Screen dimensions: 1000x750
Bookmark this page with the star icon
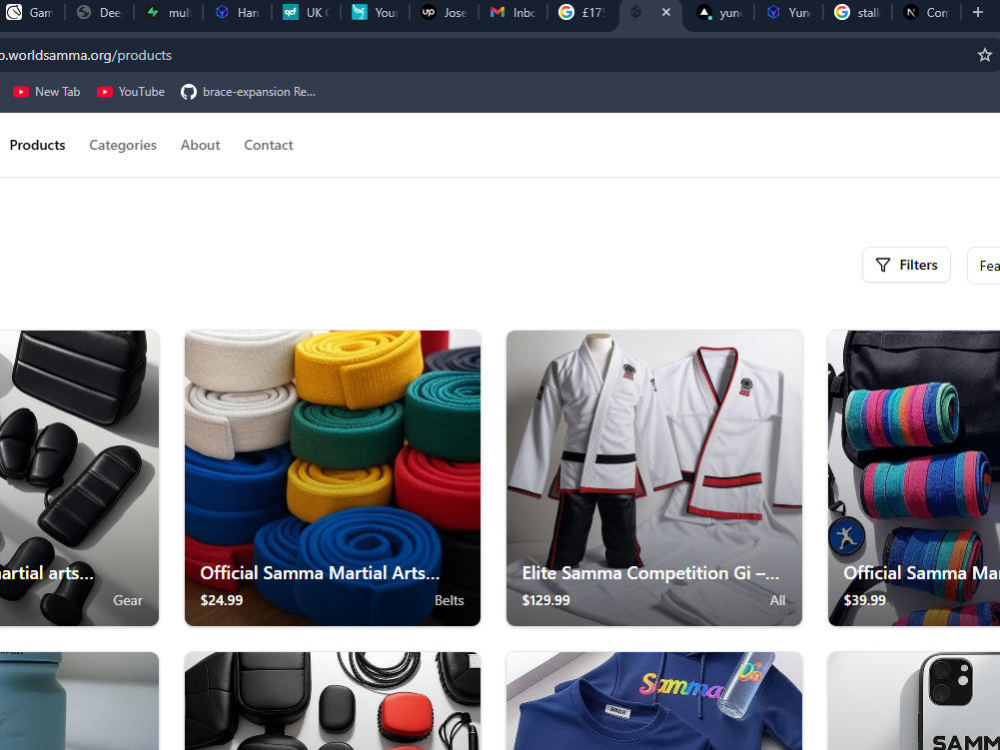pos(984,55)
